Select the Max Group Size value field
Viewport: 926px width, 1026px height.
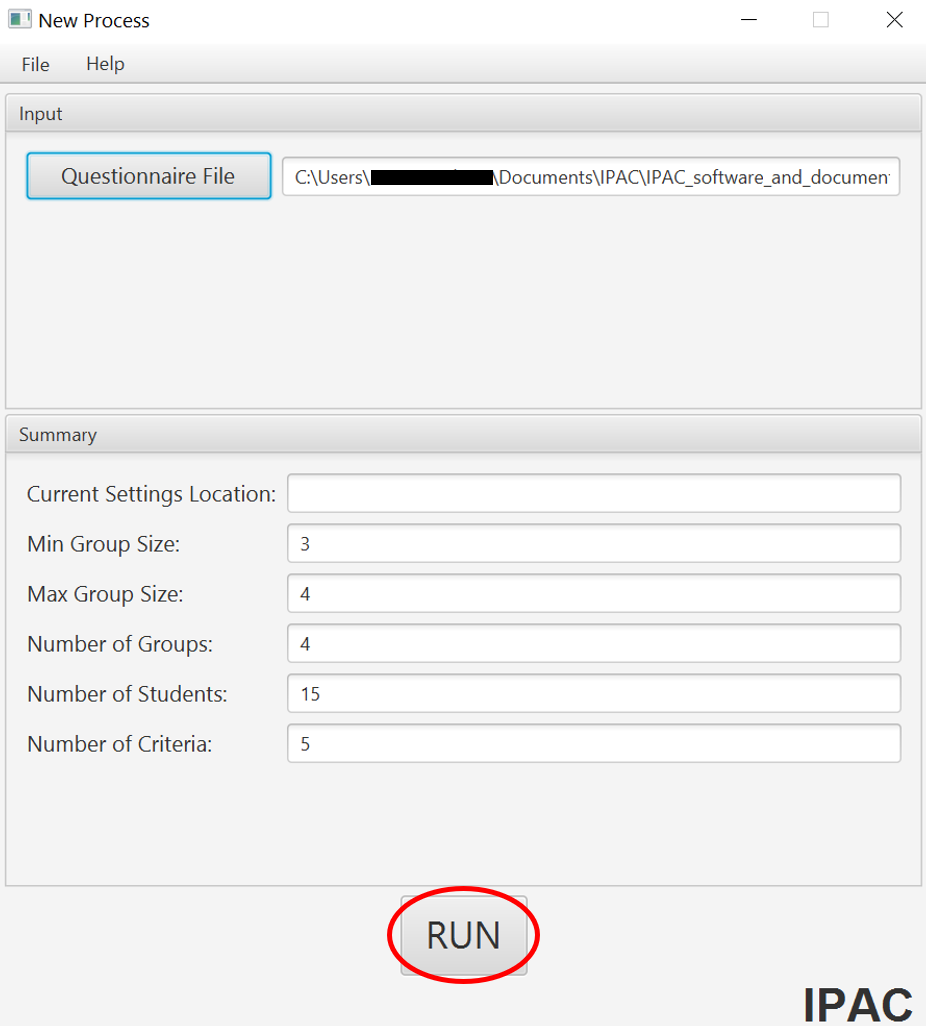click(x=593, y=593)
